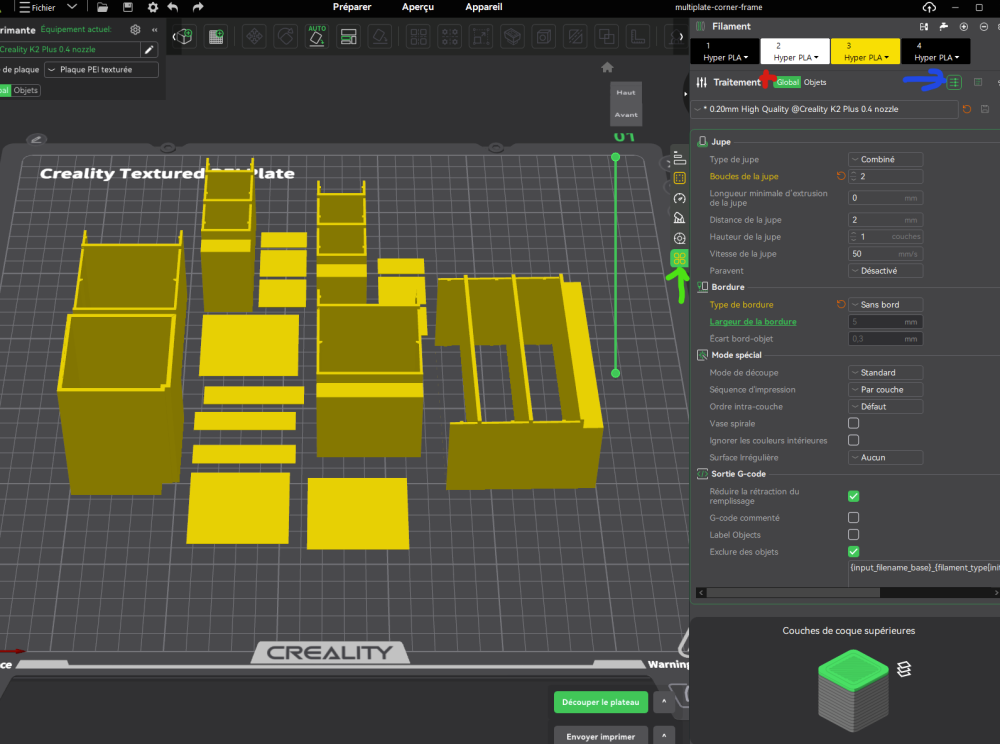
Task: Open the Type de jupe dropdown
Action: click(885, 159)
